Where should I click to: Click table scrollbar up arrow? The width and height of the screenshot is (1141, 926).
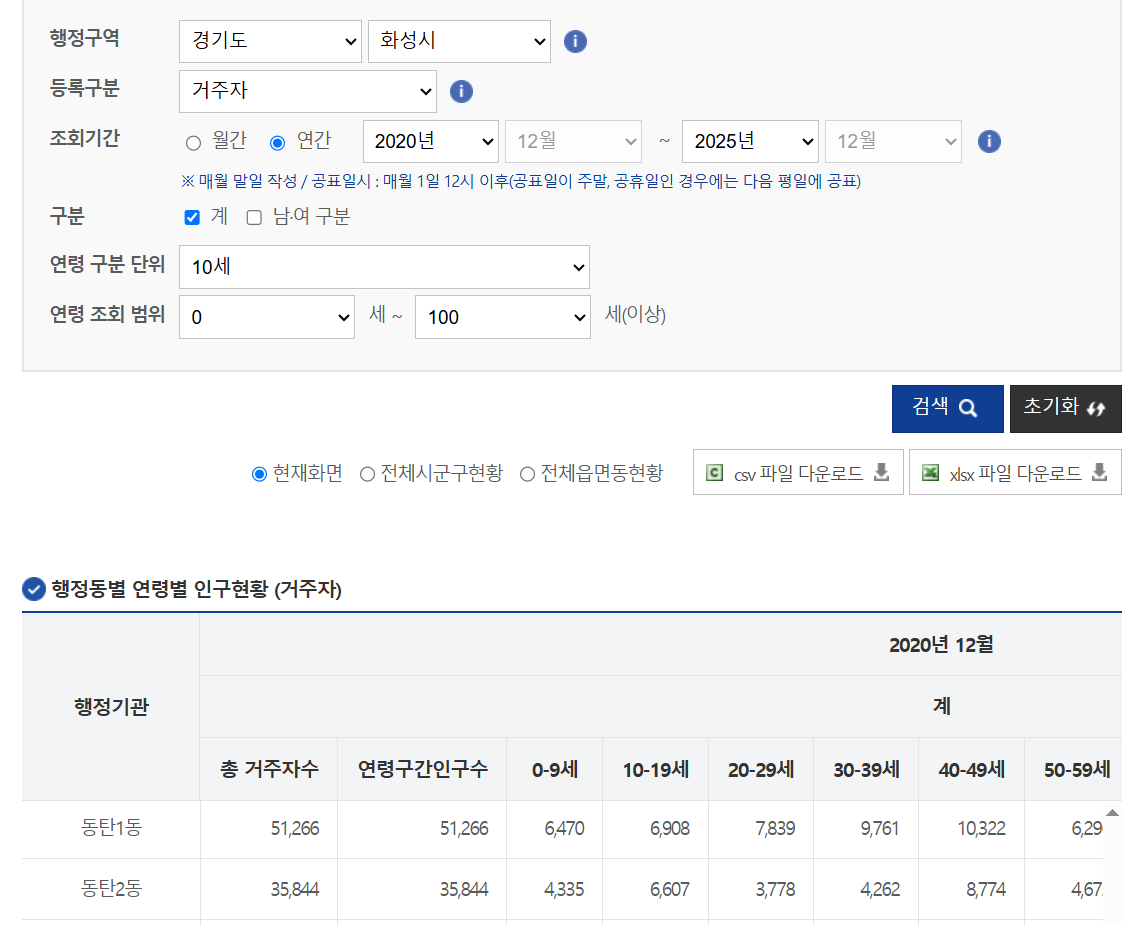[x=1112, y=813]
